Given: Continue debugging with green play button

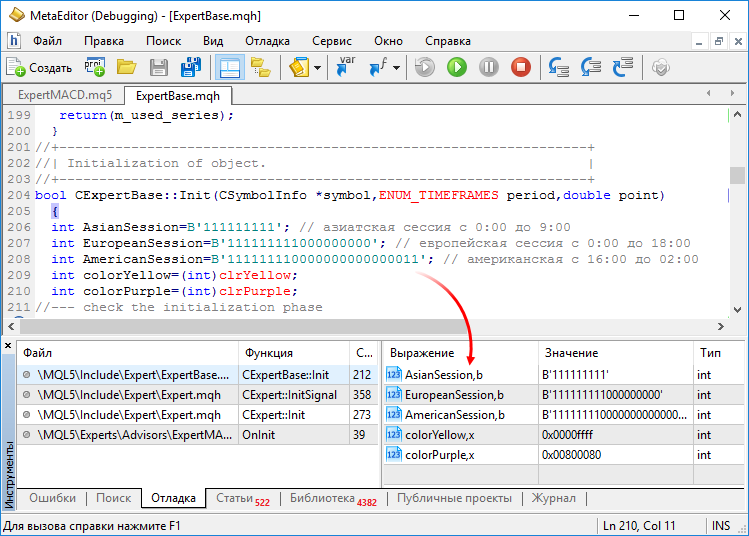Looking at the screenshot, I should pyautogui.click(x=457, y=67).
